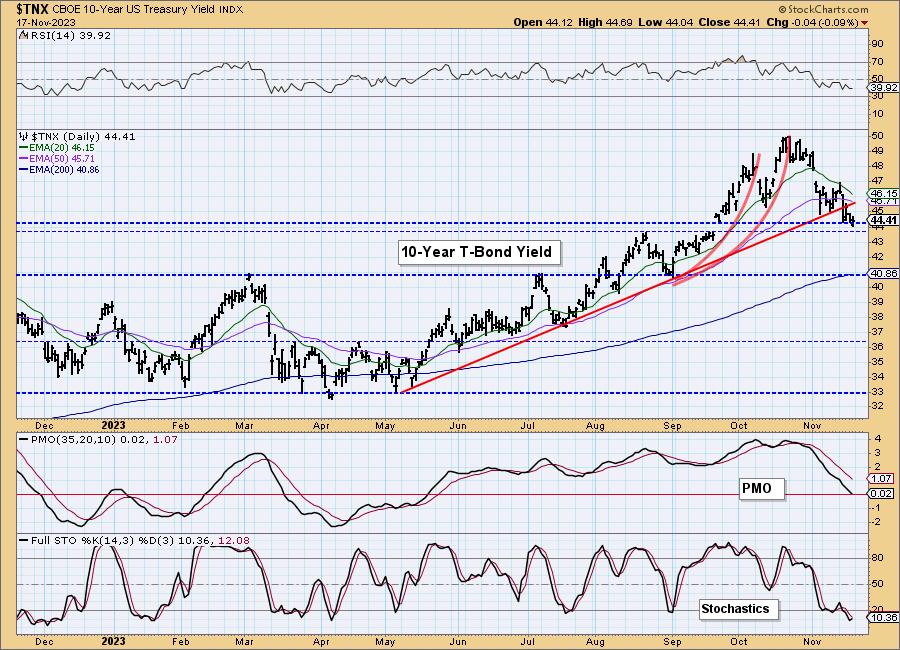Click the -2 level on PMO axis
This screenshot has width=900, height=650.
(876, 522)
